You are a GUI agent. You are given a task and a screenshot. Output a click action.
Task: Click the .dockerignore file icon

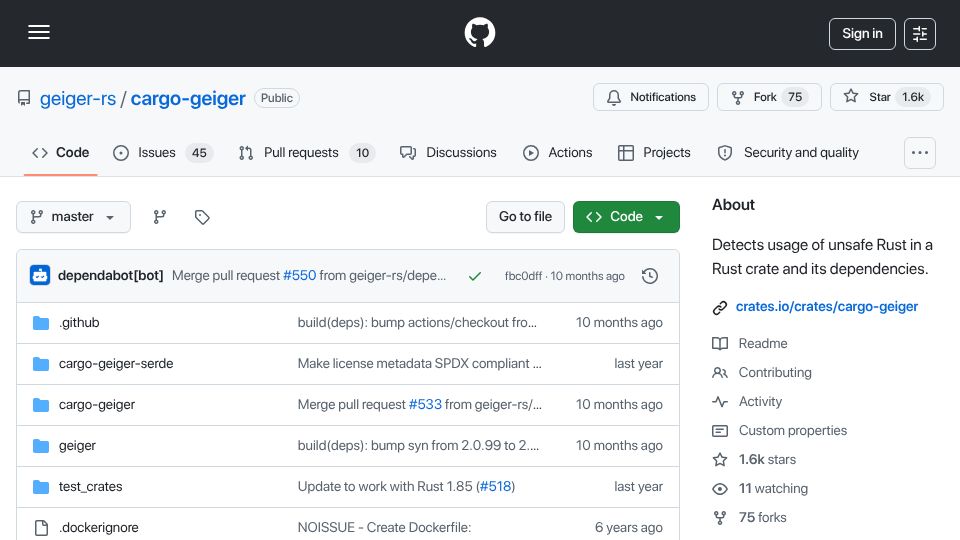pos(41,528)
